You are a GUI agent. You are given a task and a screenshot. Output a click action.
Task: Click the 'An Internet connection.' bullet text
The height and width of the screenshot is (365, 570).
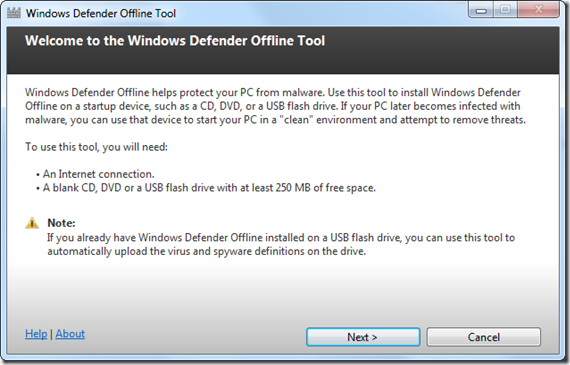pyautogui.click(x=99, y=174)
